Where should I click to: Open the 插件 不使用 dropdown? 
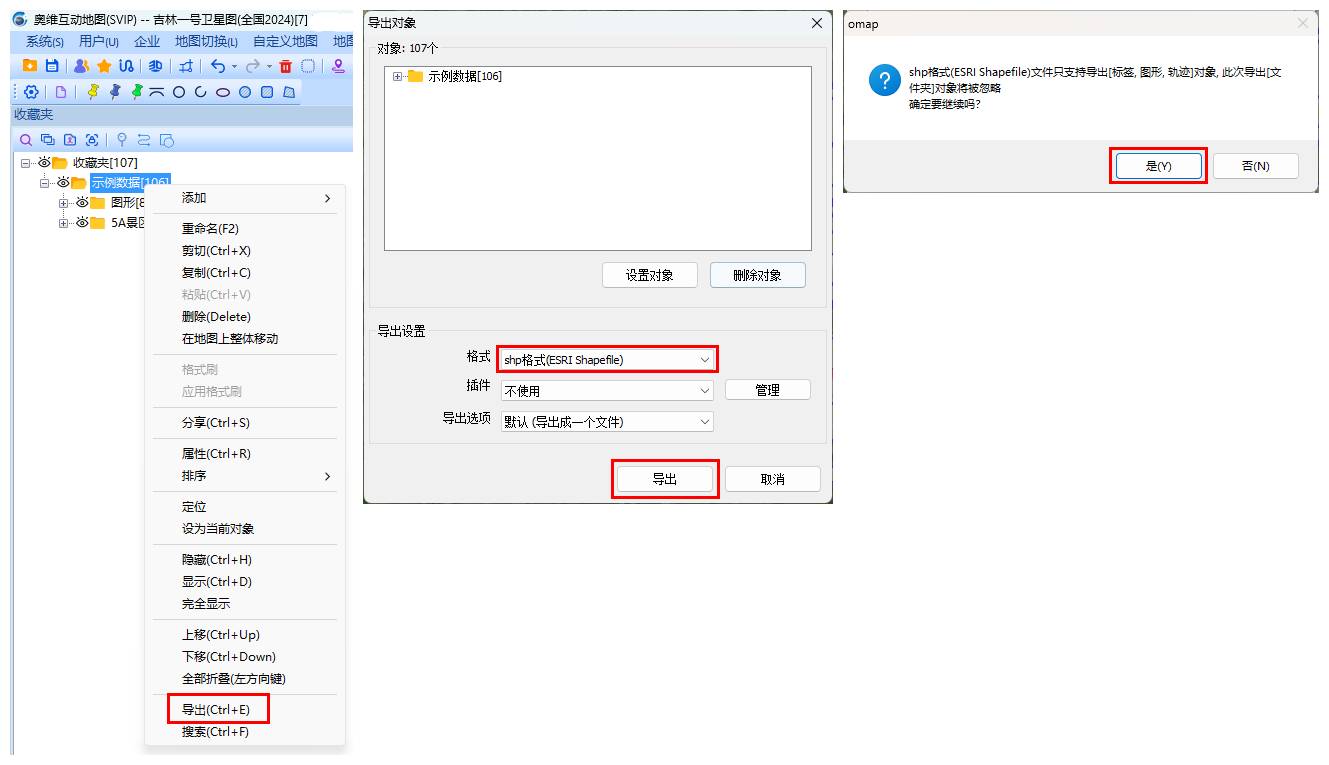[608, 390]
